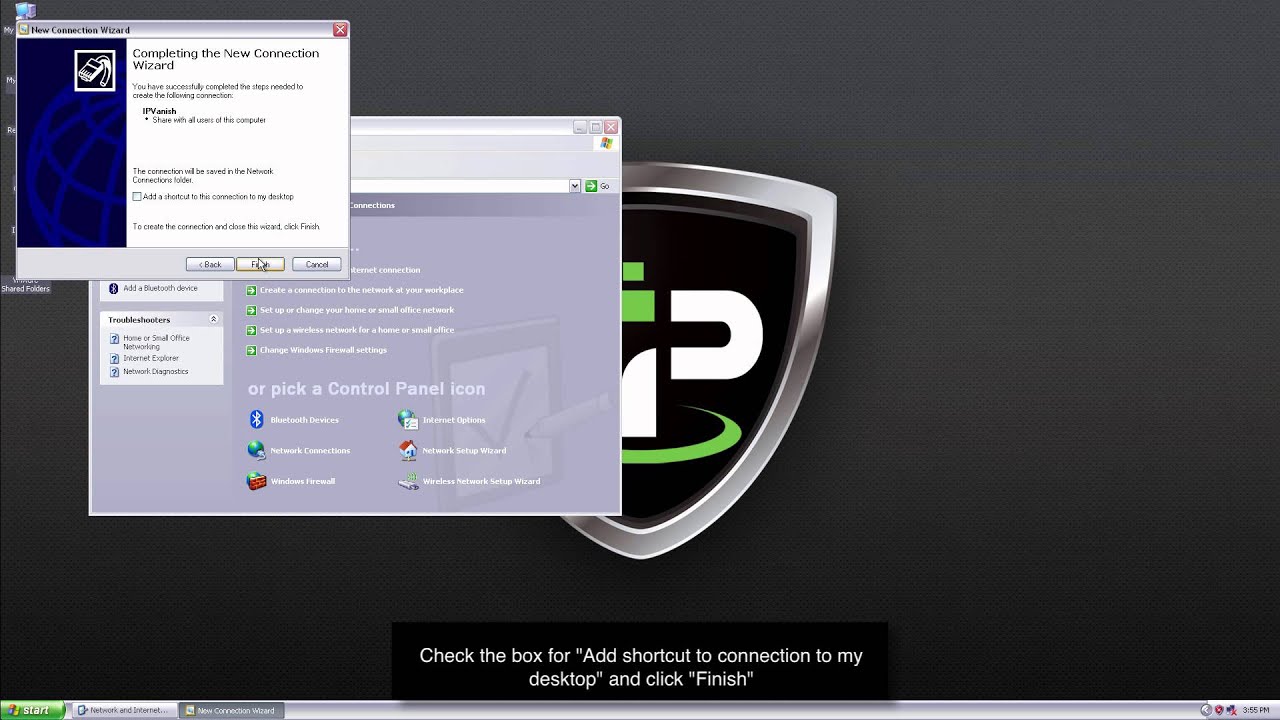Image resolution: width=1280 pixels, height=720 pixels.
Task: Click Change Windows Firewall settings link
Action: point(323,350)
